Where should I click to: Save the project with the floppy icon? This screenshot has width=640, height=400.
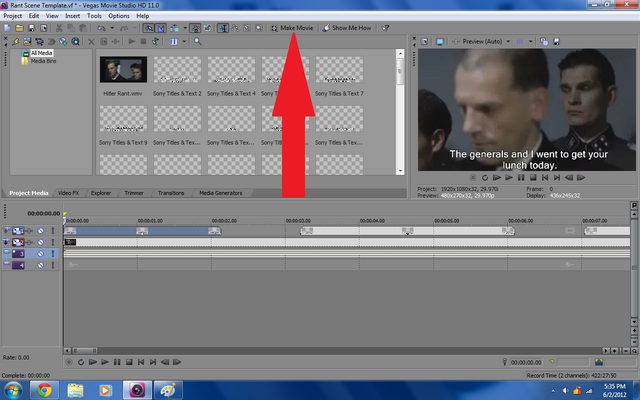click(x=31, y=28)
